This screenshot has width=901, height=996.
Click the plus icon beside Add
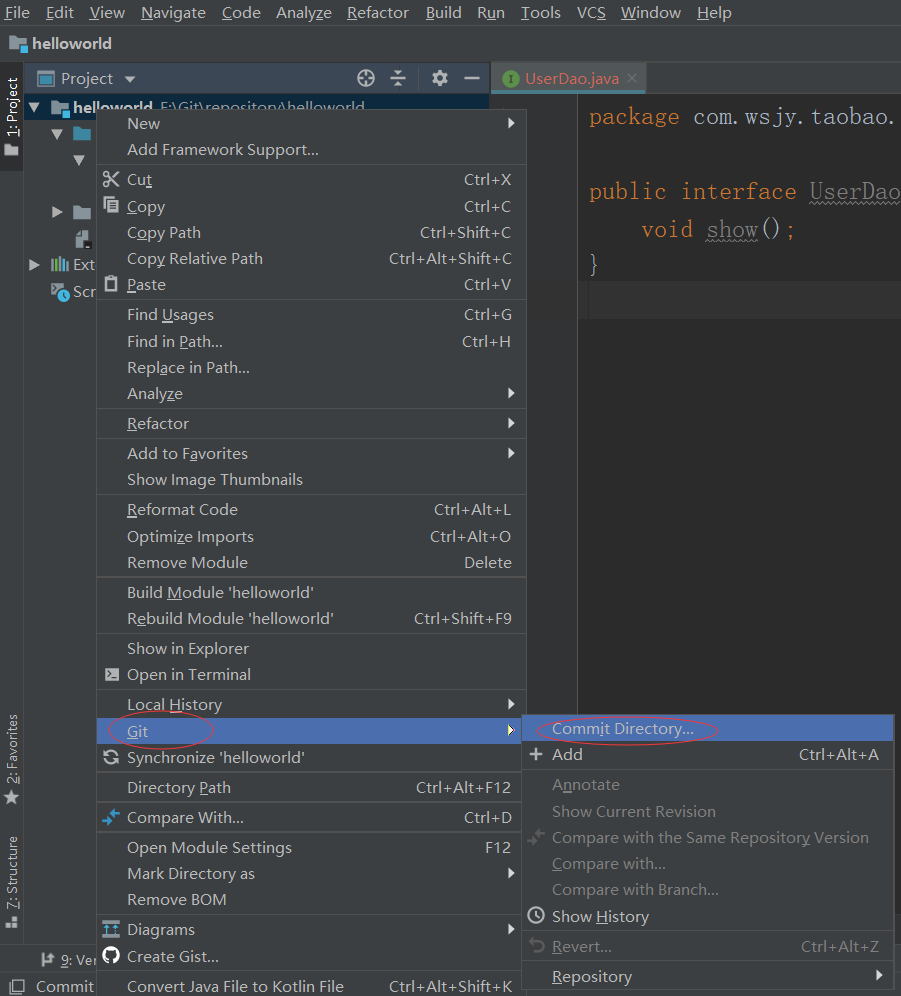tap(536, 754)
